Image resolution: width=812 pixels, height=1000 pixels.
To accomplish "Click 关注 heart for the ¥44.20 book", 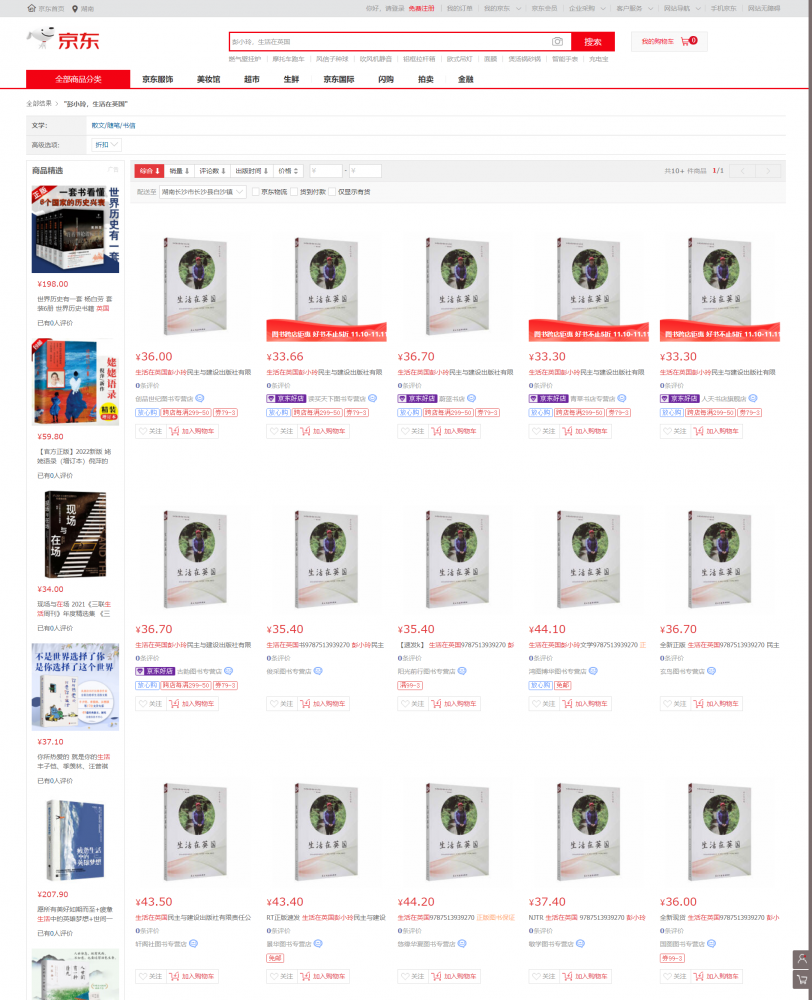I will click(x=411, y=976).
